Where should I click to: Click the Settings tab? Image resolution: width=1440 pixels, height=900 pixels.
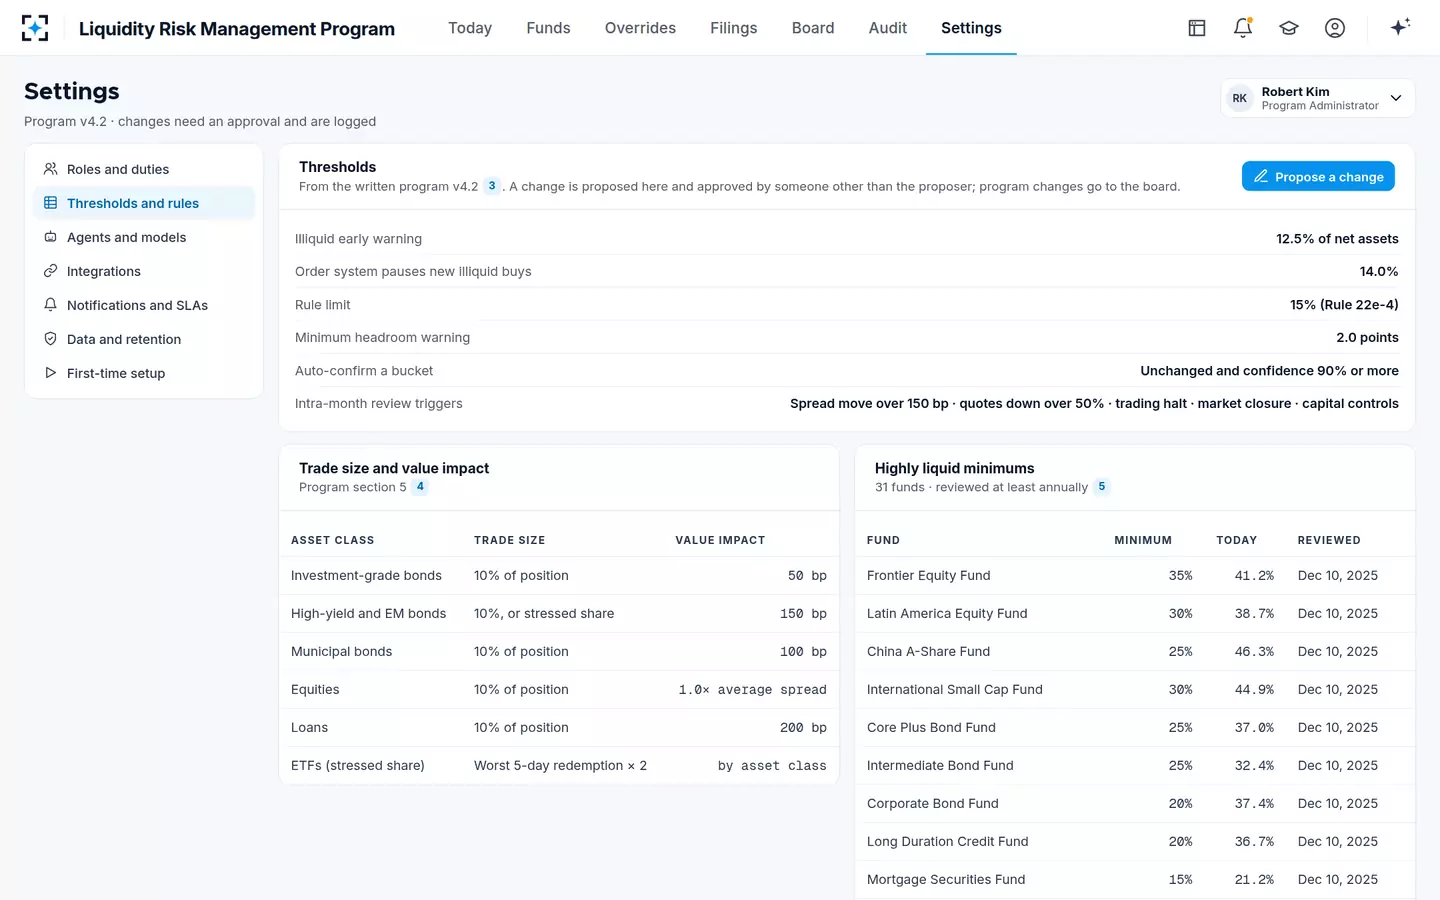point(971,28)
